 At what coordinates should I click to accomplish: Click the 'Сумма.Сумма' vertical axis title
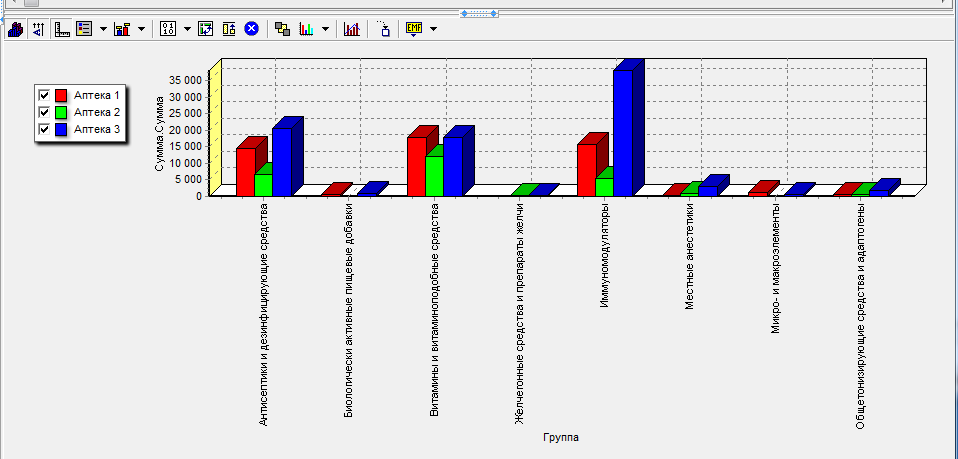159,133
